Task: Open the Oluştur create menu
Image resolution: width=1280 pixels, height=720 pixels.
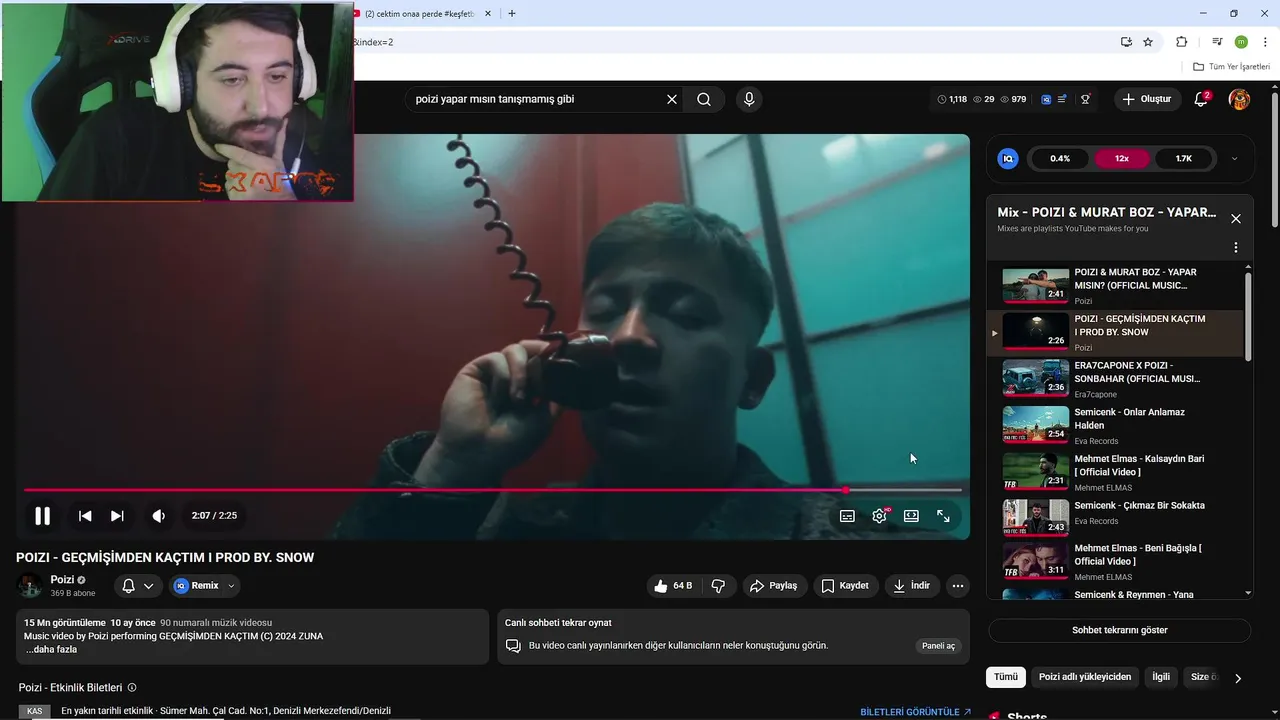Action: [1146, 99]
